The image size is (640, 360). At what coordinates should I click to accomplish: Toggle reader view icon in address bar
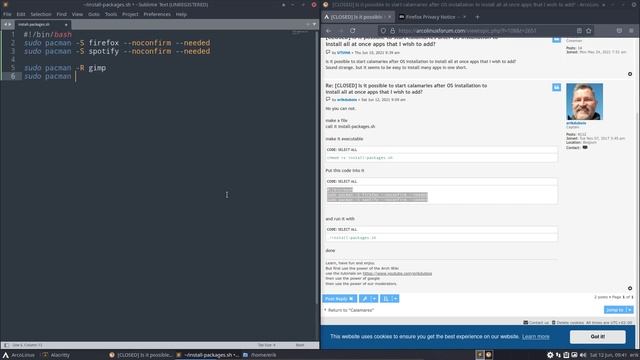(x=579, y=31)
